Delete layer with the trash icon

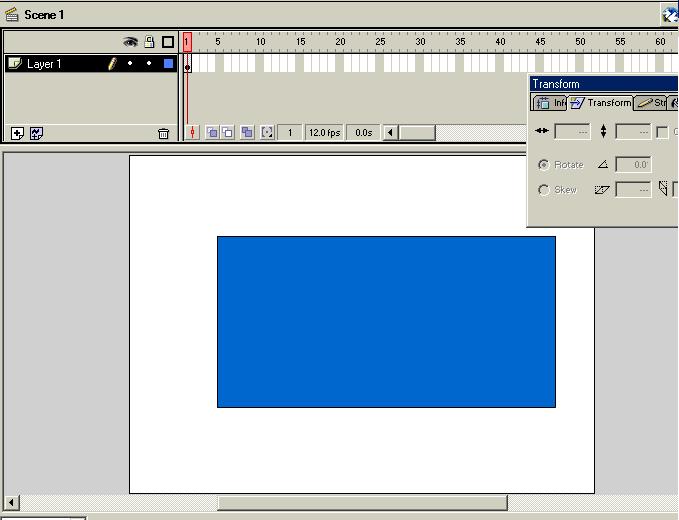164,133
